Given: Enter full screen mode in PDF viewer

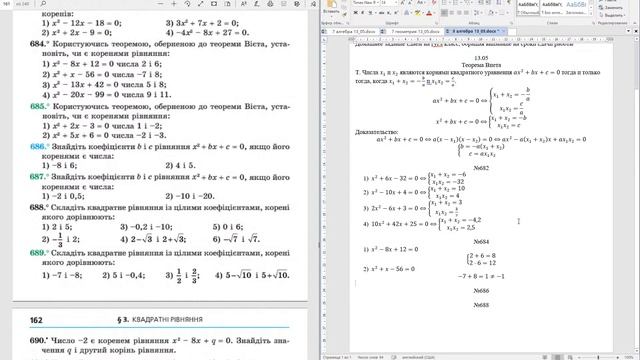Looking at the screenshot, I should pos(201,4).
